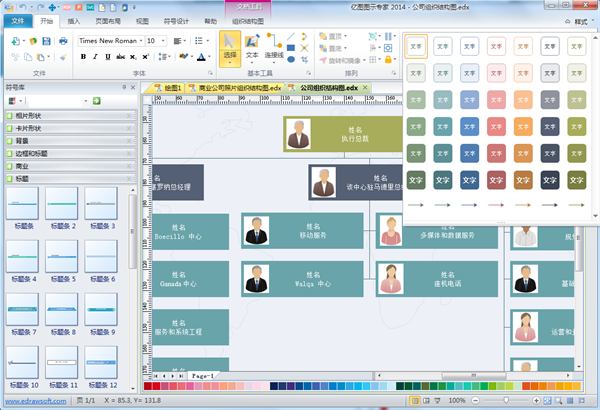Switch to the Insert (插入) ribbon tab
Image resolution: width=600 pixels, height=410 pixels.
[x=74, y=21]
